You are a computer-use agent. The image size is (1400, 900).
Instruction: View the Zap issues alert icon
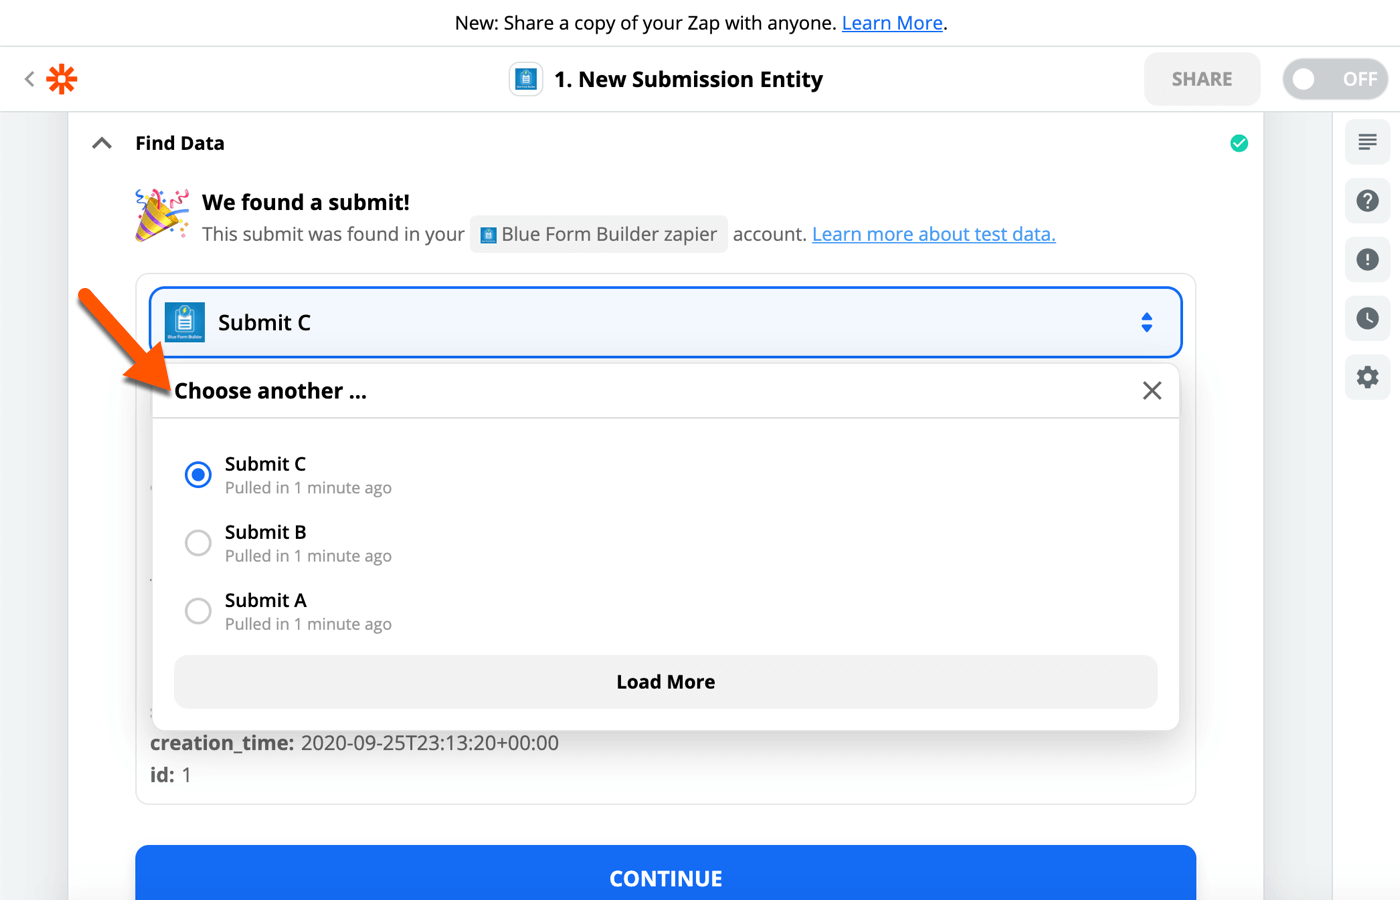click(x=1368, y=259)
